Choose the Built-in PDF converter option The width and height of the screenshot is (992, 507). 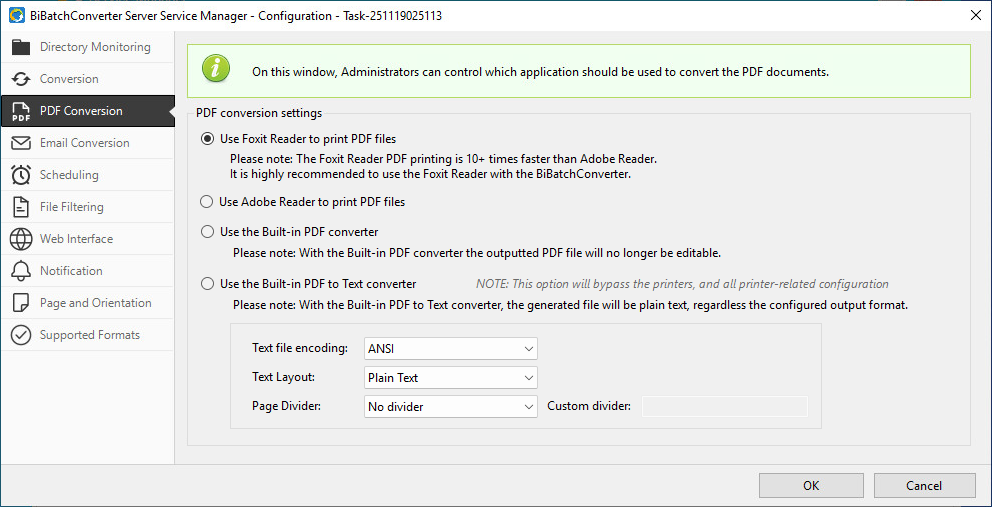pos(207,232)
